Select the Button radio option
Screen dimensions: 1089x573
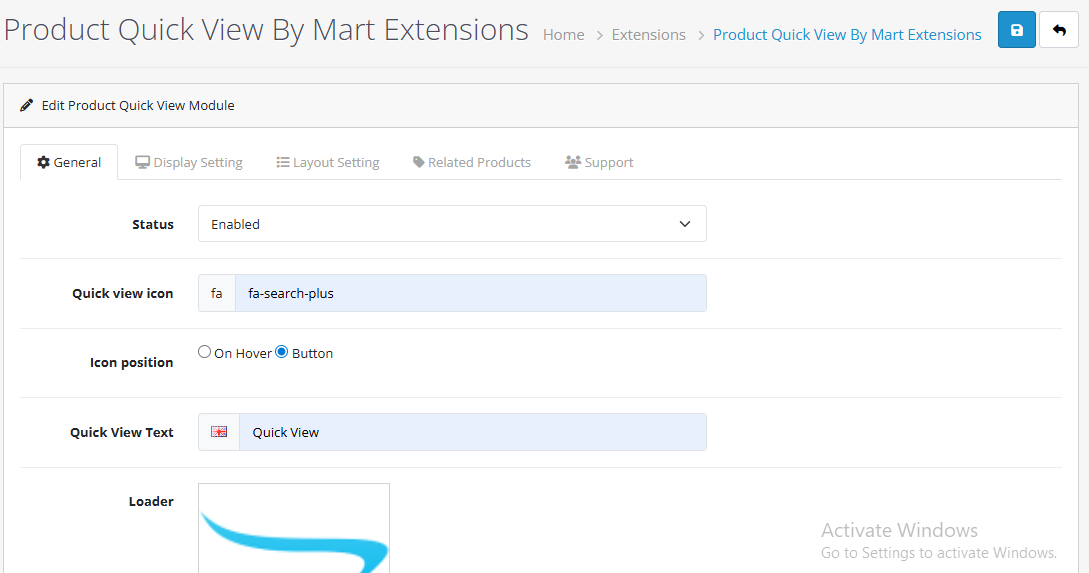(282, 352)
